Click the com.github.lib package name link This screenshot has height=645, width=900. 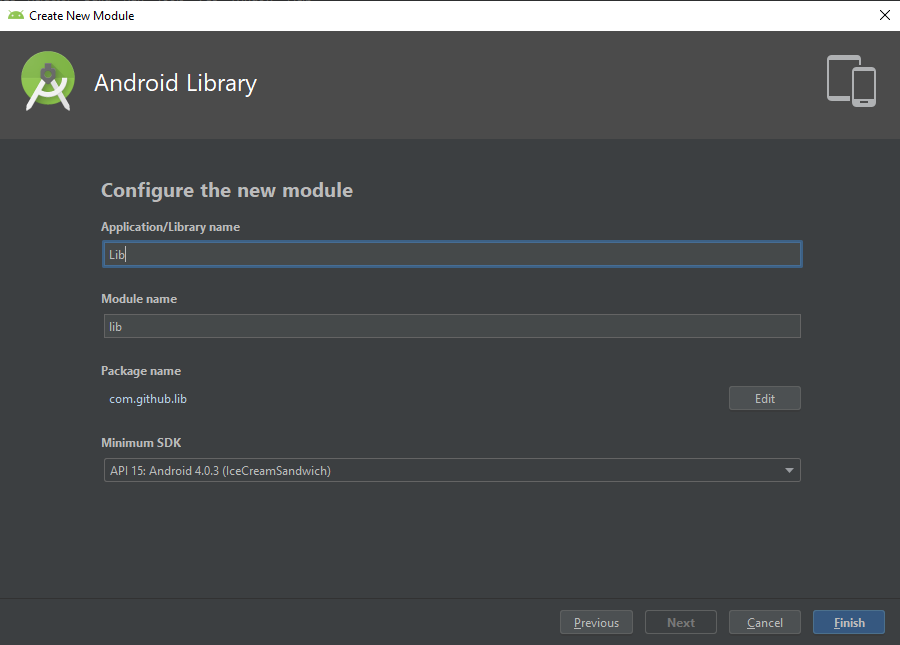click(x=148, y=398)
